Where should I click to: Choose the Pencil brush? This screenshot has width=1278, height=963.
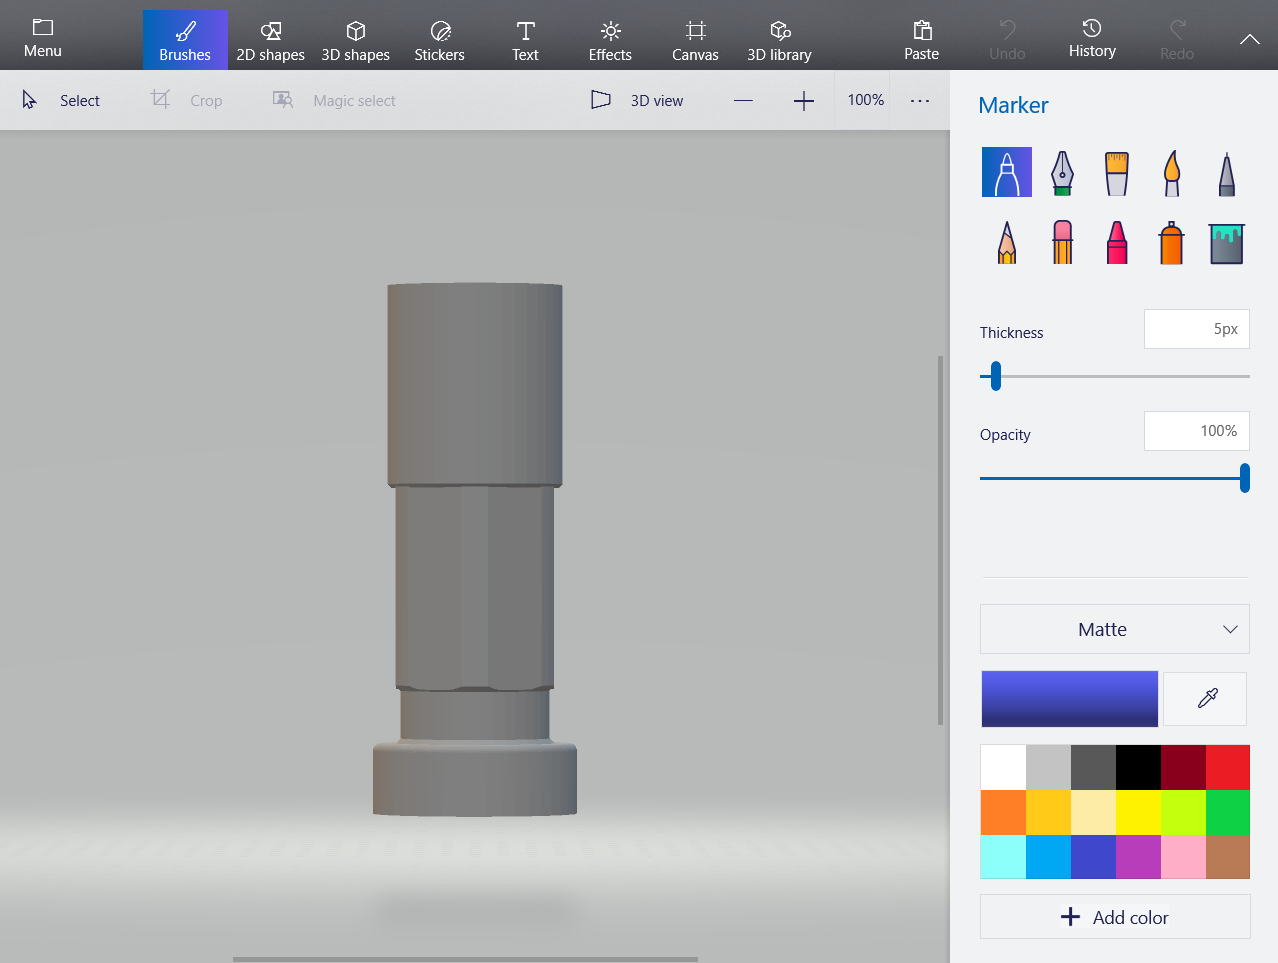(1007, 243)
